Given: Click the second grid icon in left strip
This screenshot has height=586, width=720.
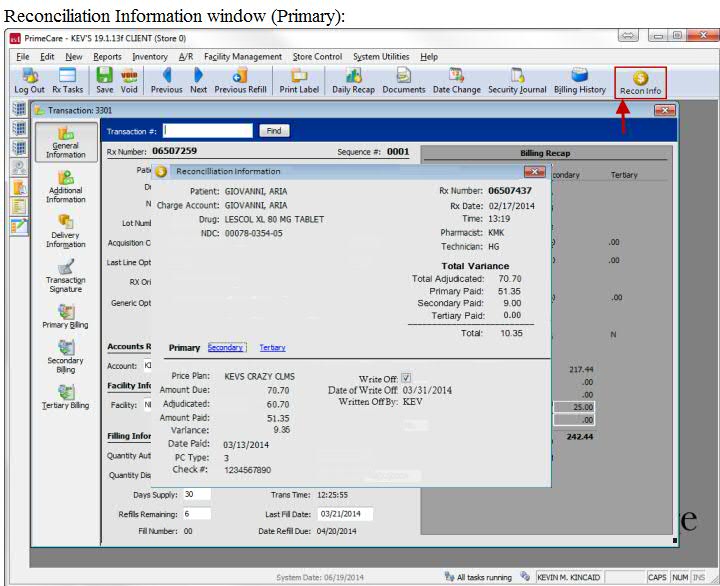Looking at the screenshot, I should tap(19, 129).
